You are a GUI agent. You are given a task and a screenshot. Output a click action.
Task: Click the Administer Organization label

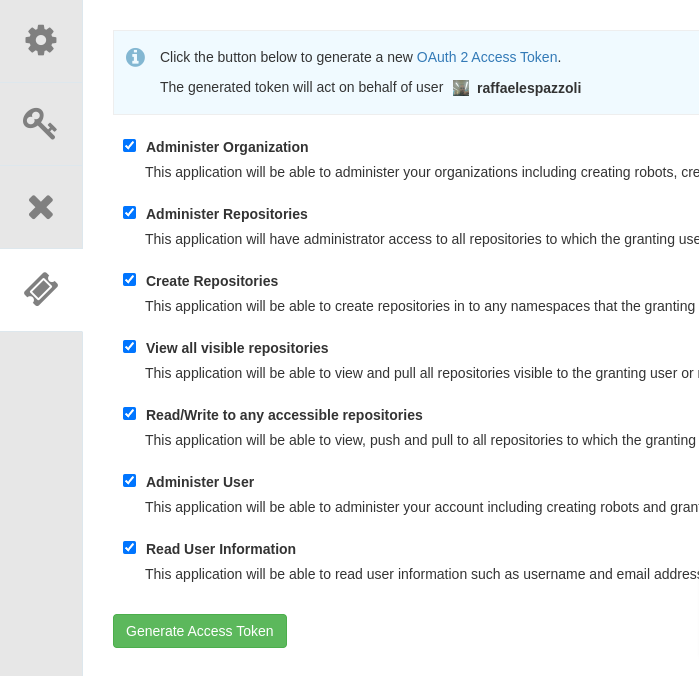(227, 147)
